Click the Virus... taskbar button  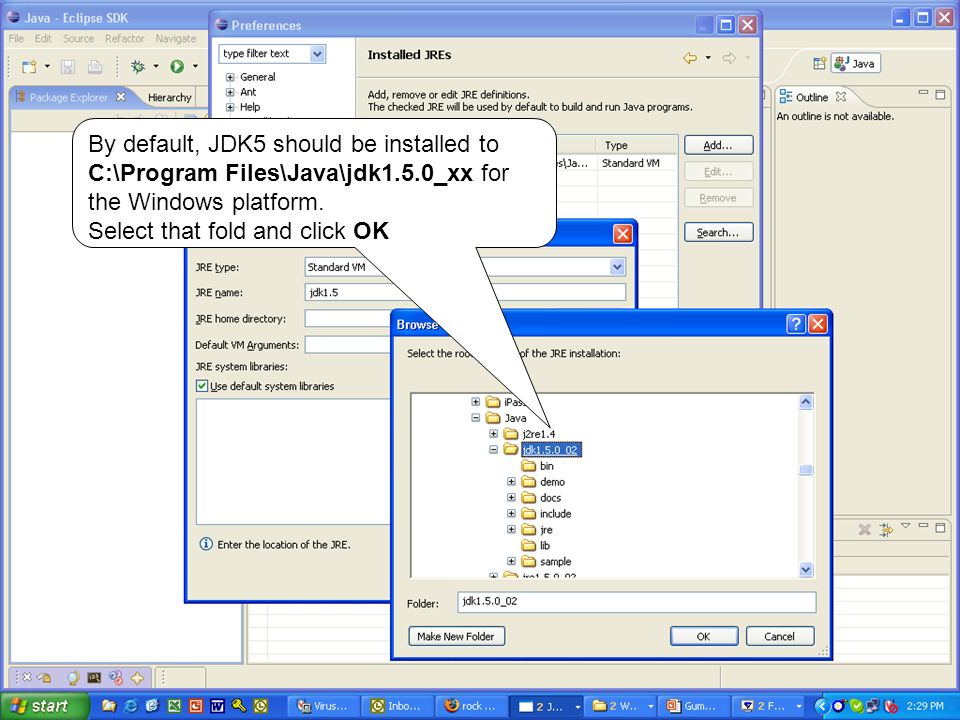(322, 706)
